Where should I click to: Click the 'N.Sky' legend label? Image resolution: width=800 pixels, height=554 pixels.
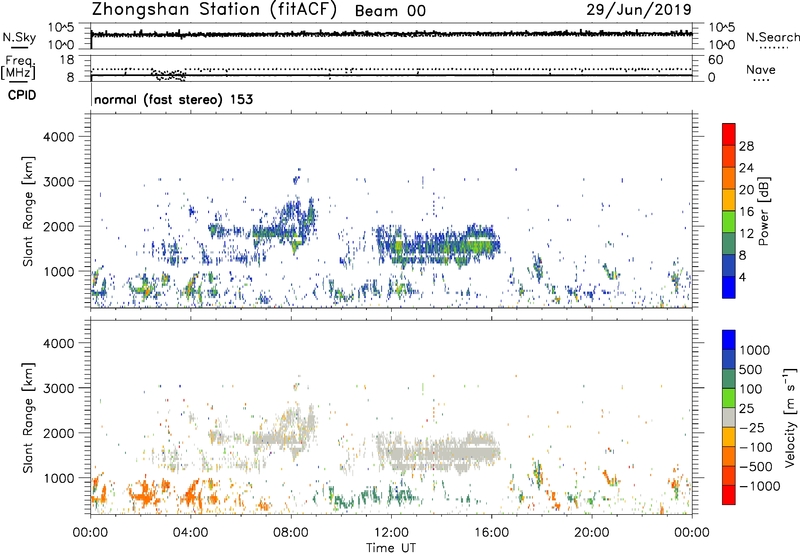[x=19, y=37]
